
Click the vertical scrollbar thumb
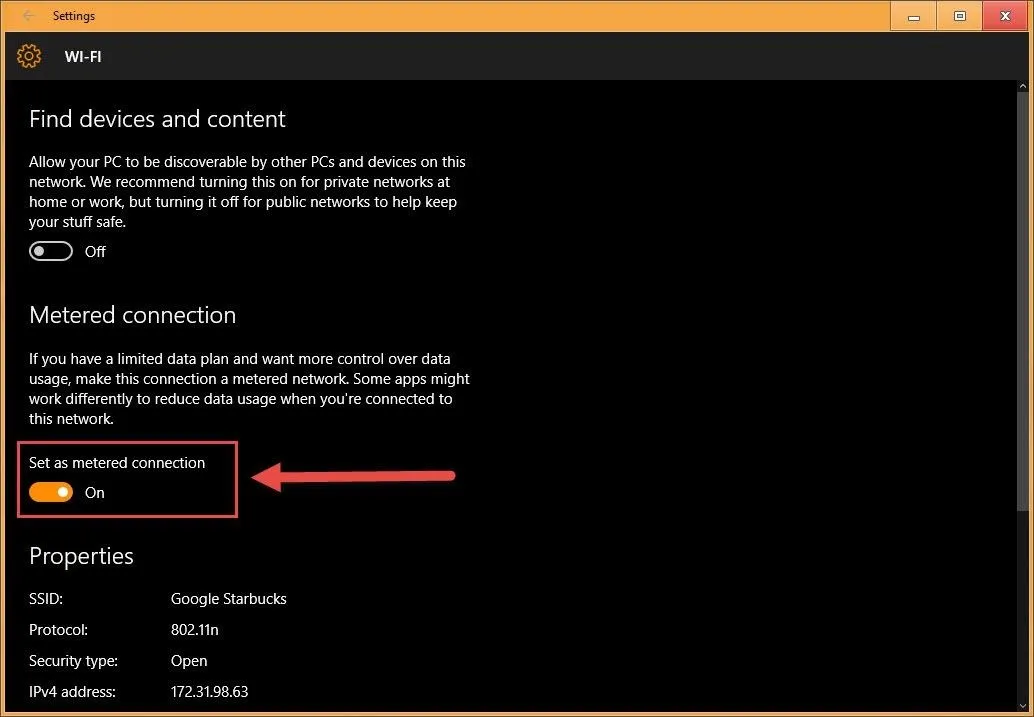coord(1023,301)
